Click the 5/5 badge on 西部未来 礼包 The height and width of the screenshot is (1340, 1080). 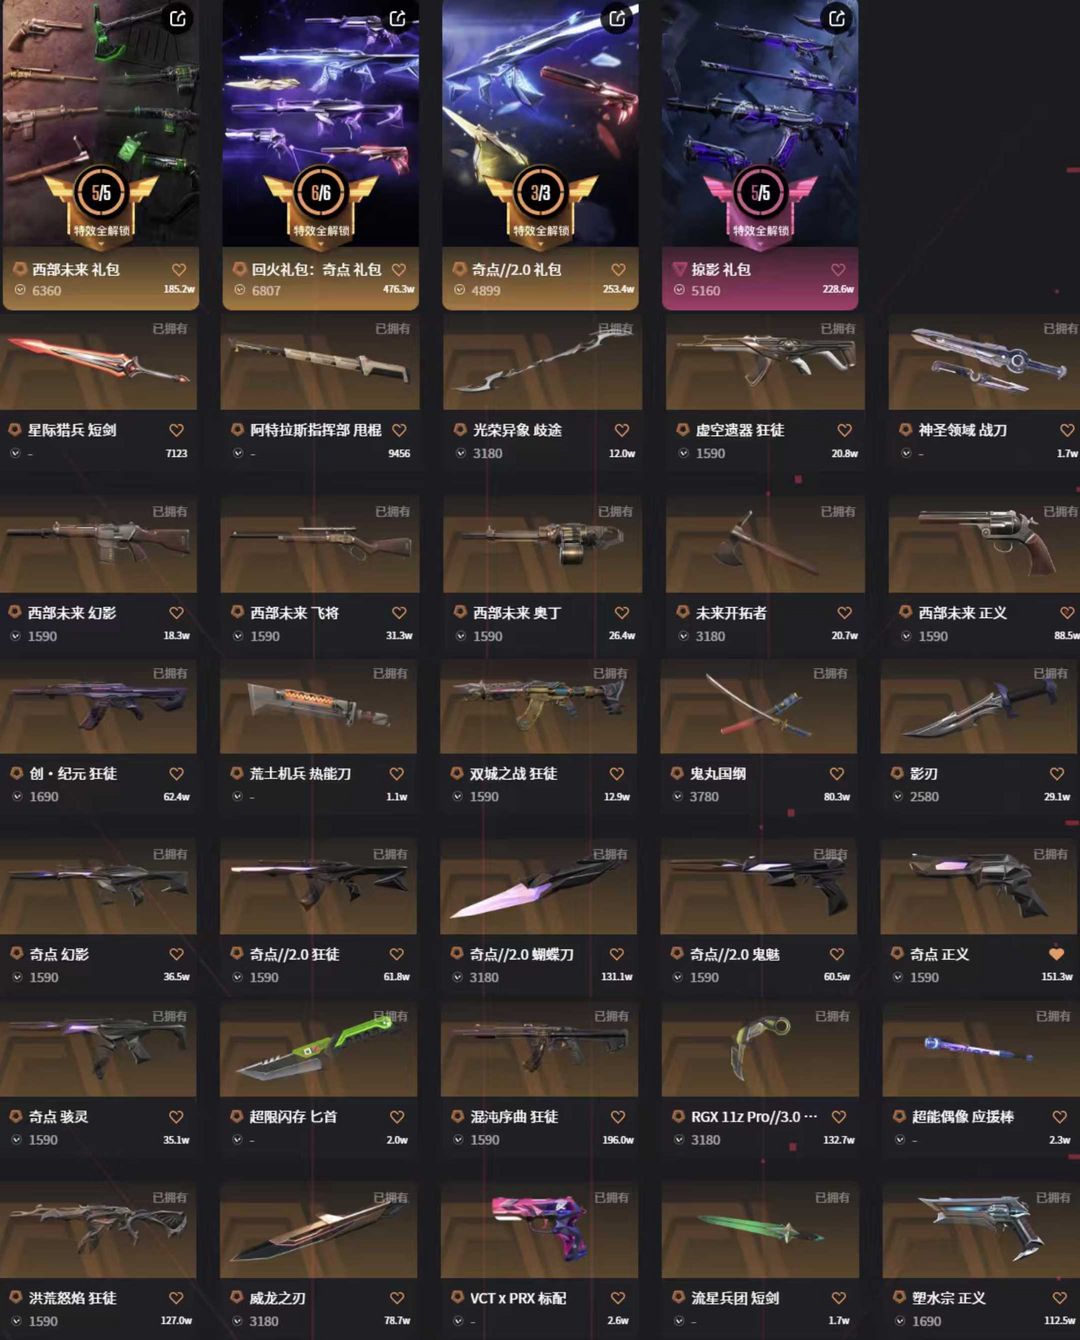[101, 193]
